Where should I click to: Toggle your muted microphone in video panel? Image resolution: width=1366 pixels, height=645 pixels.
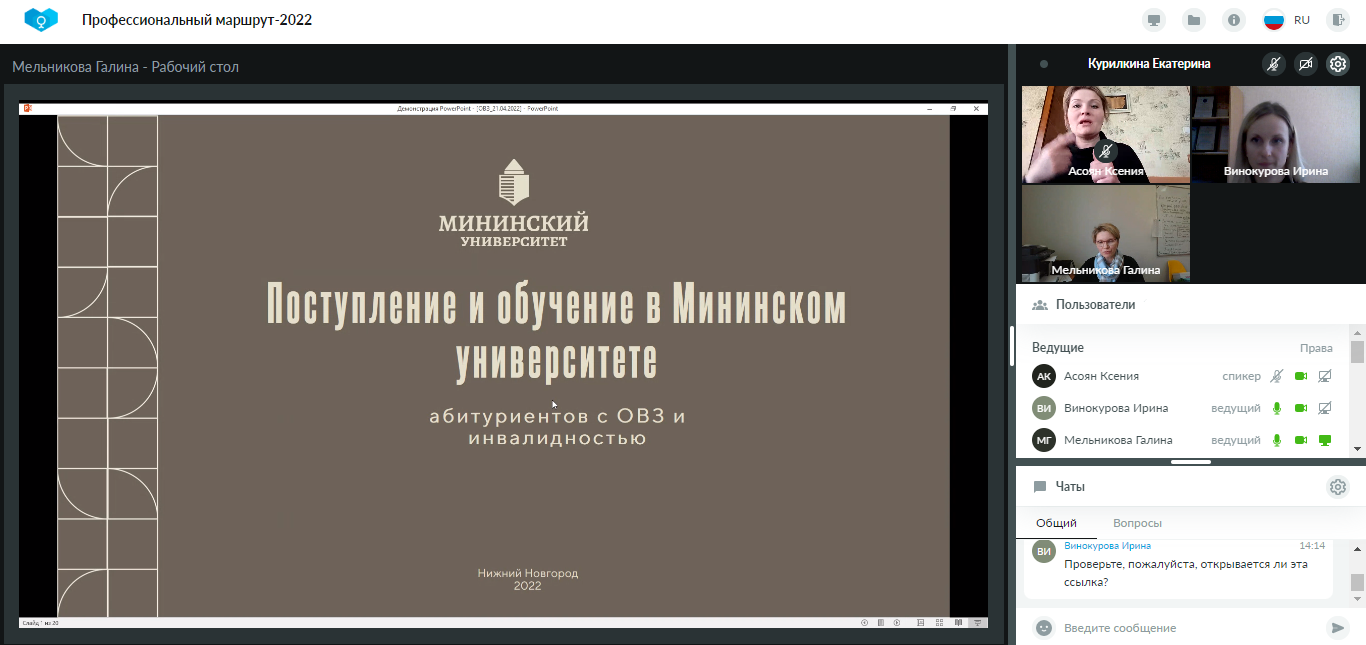(x=1273, y=64)
